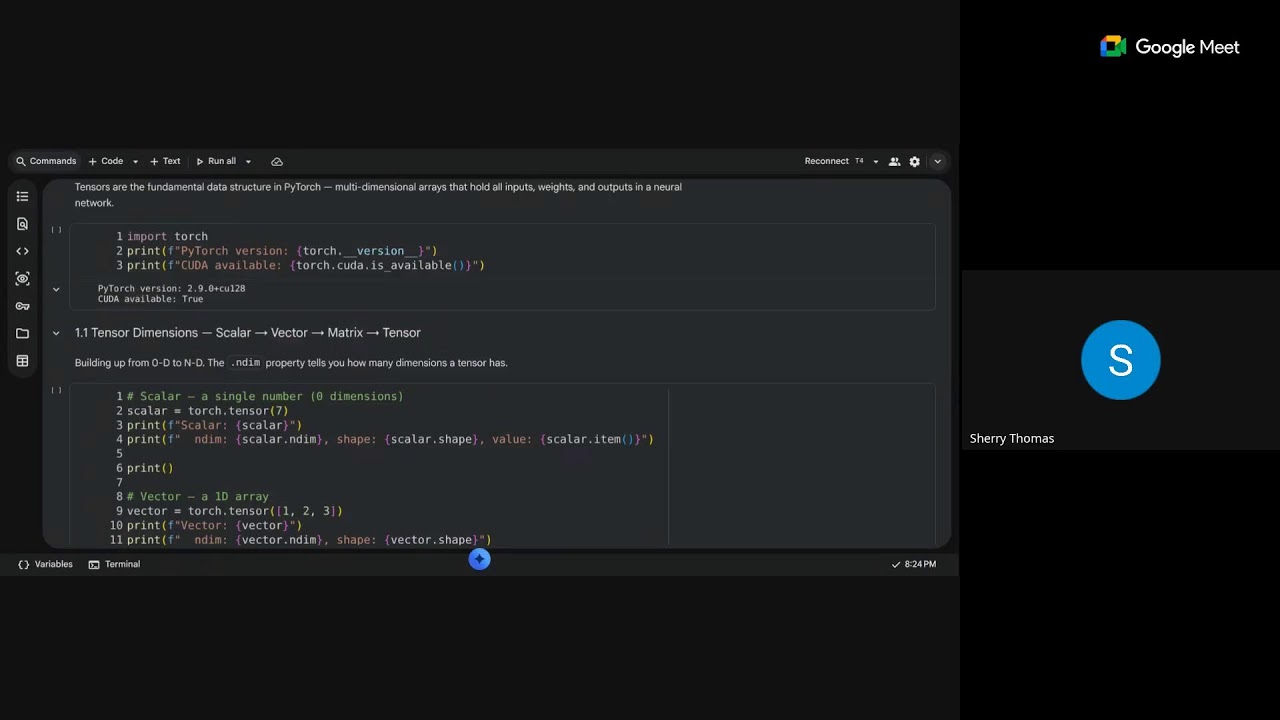The height and width of the screenshot is (720, 1280).
Task: Click the 'Tensors are the fundamental data structure' paragraph
Action: (378, 195)
